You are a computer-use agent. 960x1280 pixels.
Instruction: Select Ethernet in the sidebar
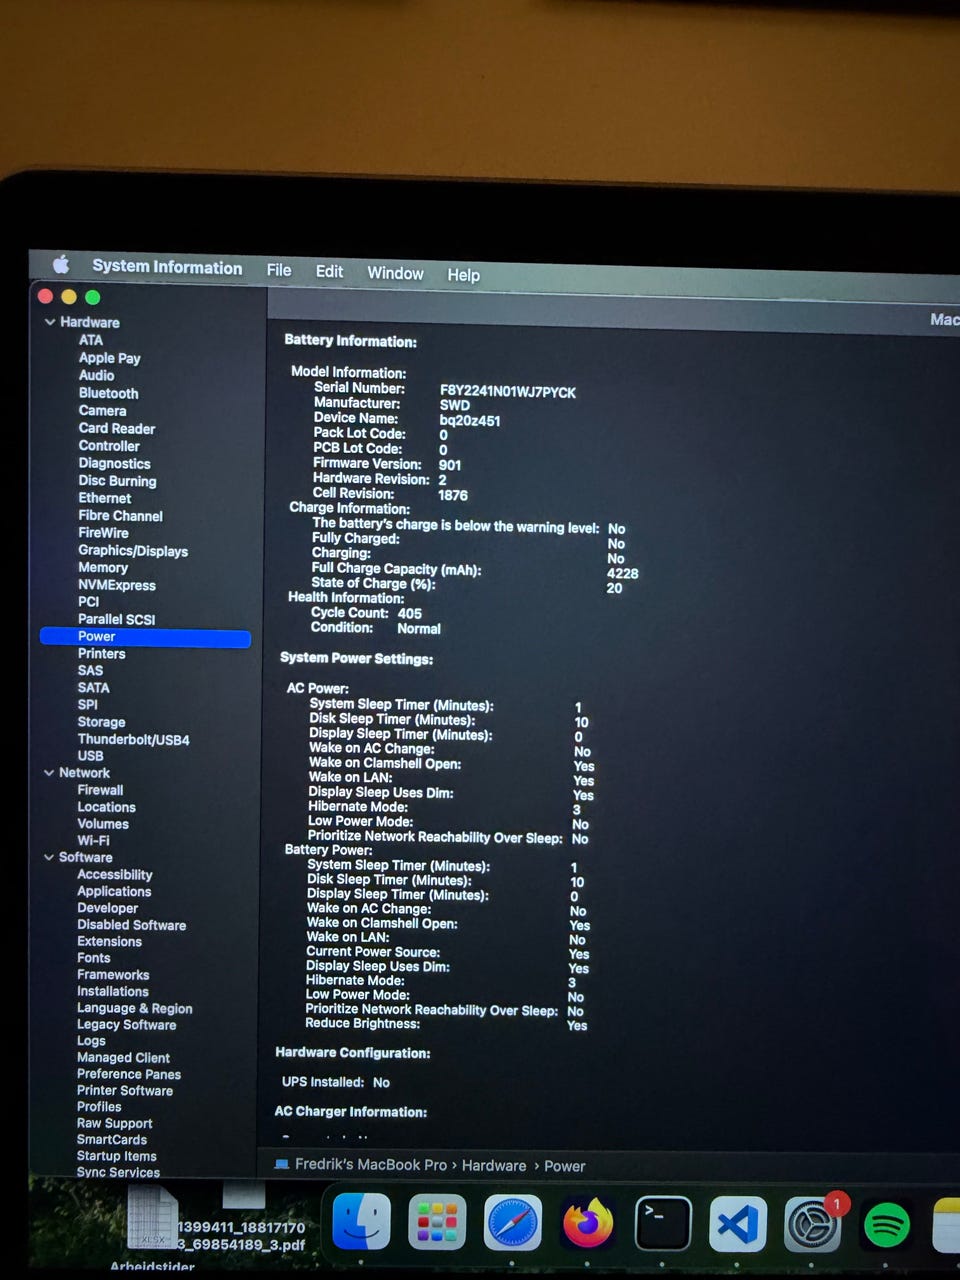pos(105,498)
